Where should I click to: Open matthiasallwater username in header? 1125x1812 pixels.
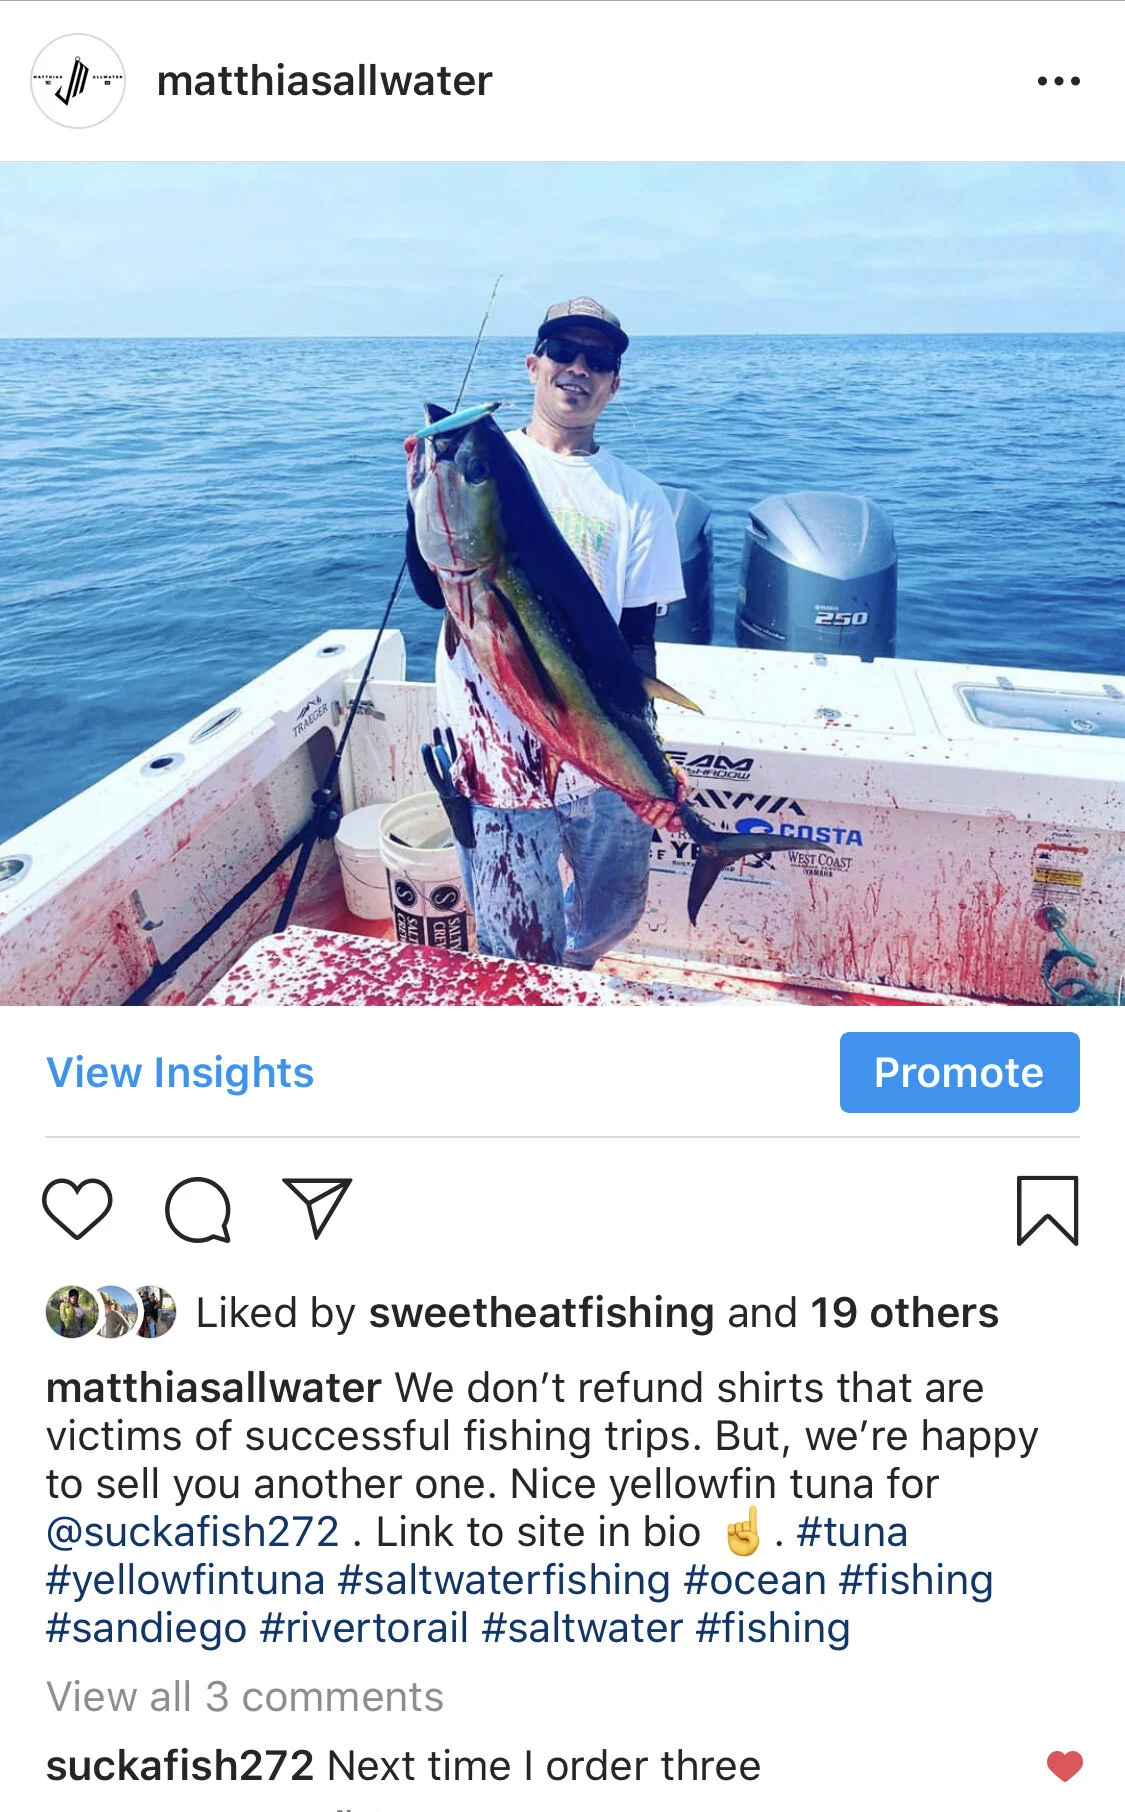324,81
